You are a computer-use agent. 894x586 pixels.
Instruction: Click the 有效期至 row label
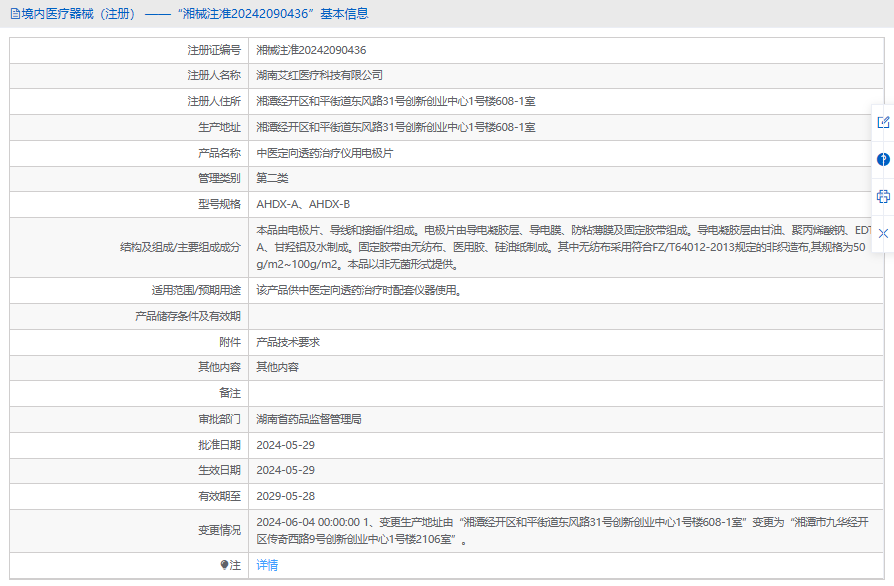pos(219,496)
